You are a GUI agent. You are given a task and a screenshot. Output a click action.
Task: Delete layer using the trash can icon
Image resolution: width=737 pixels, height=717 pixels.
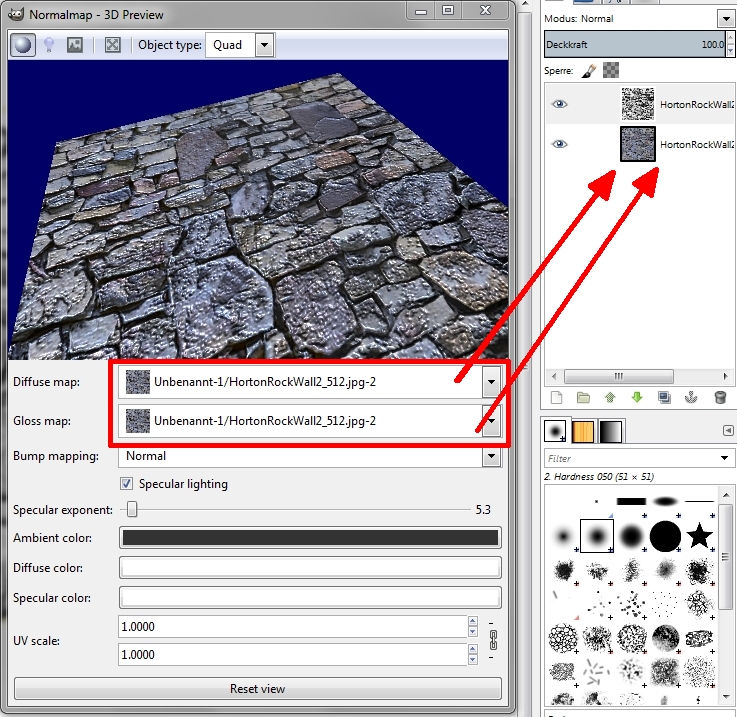tap(720, 398)
